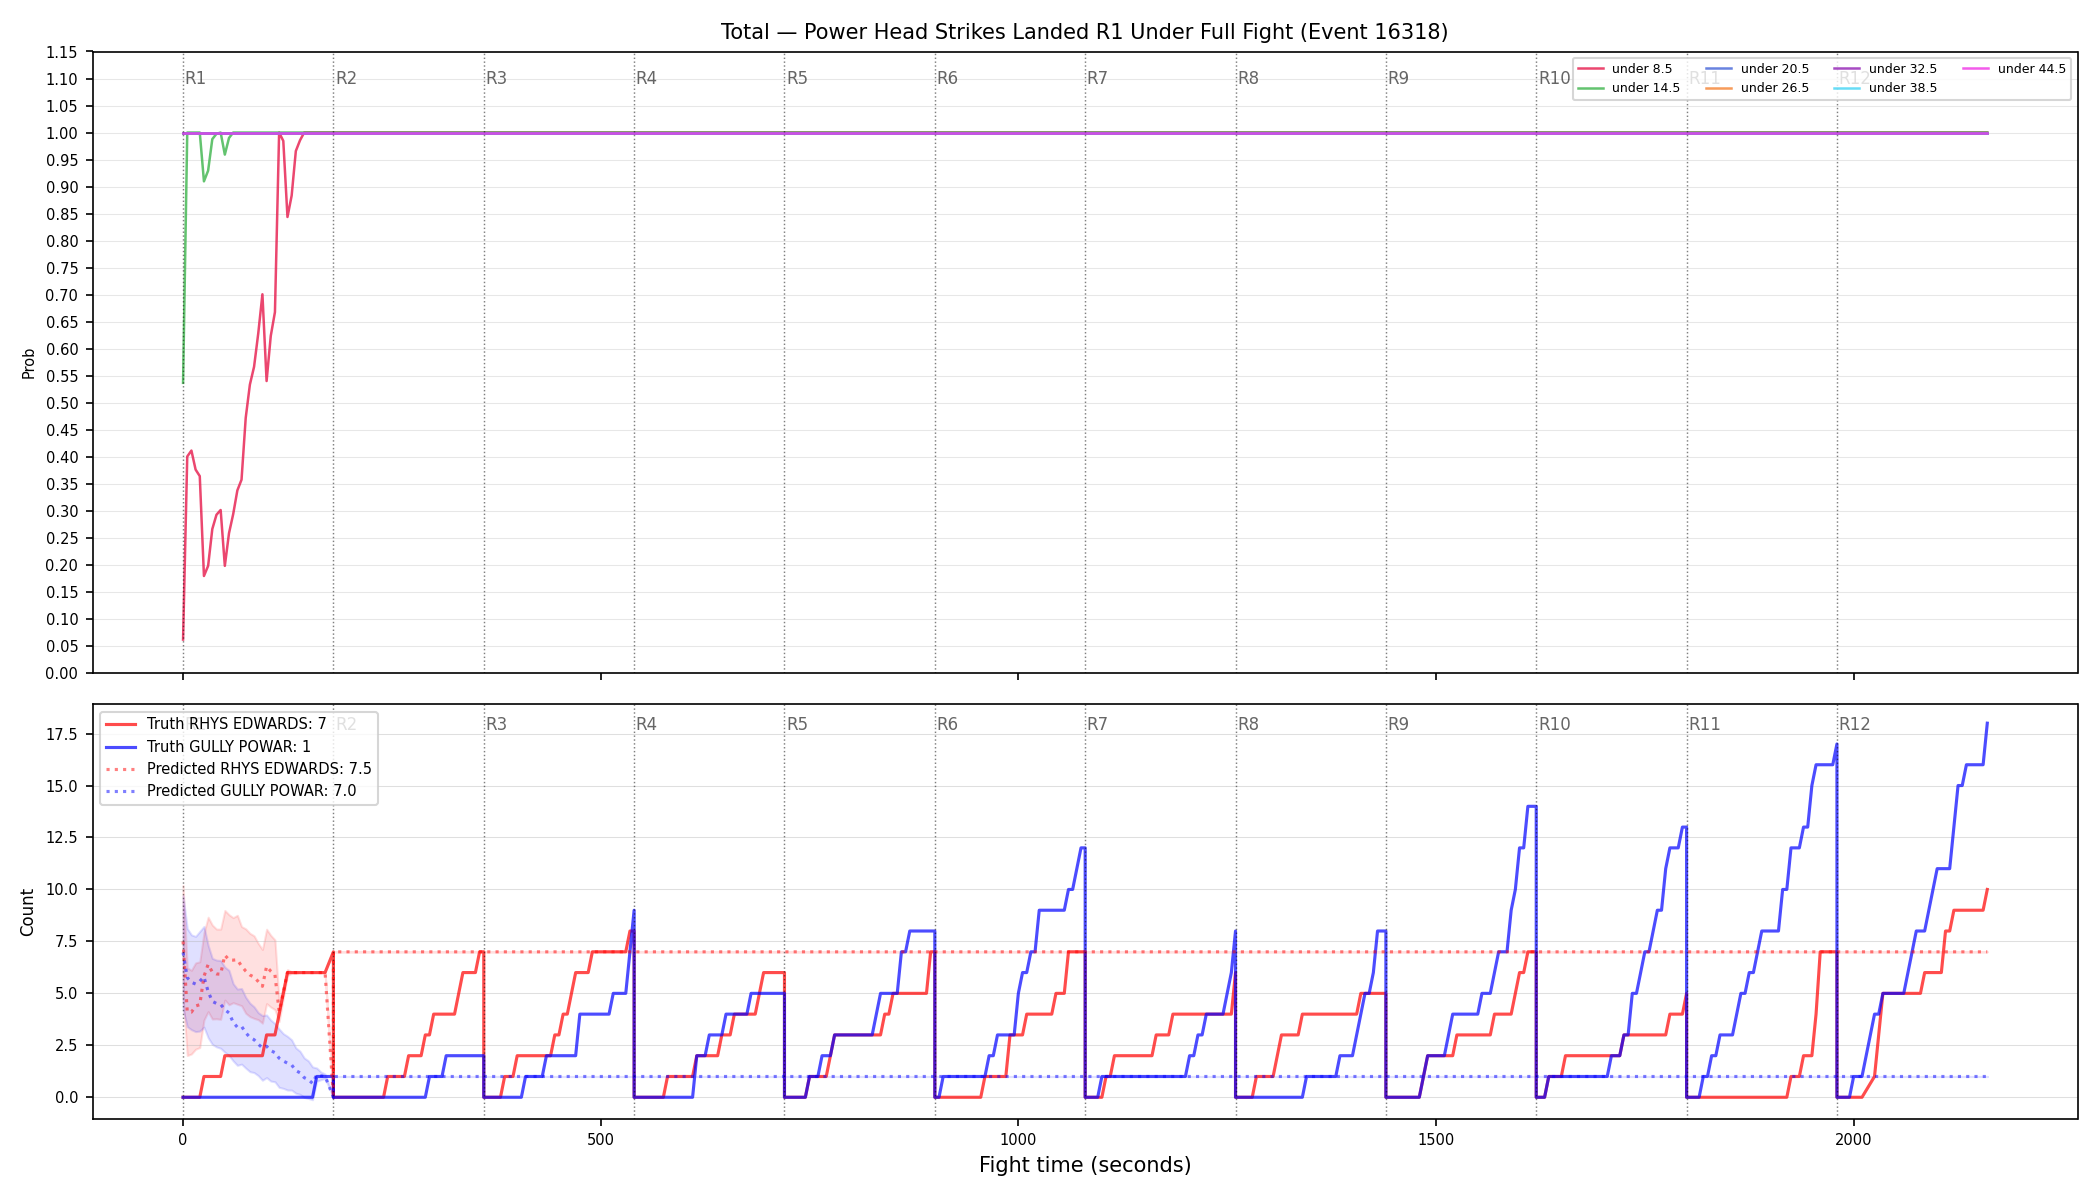Click the 'Count' y-axis label
This screenshot has width=2100, height=1200.
tap(27, 912)
